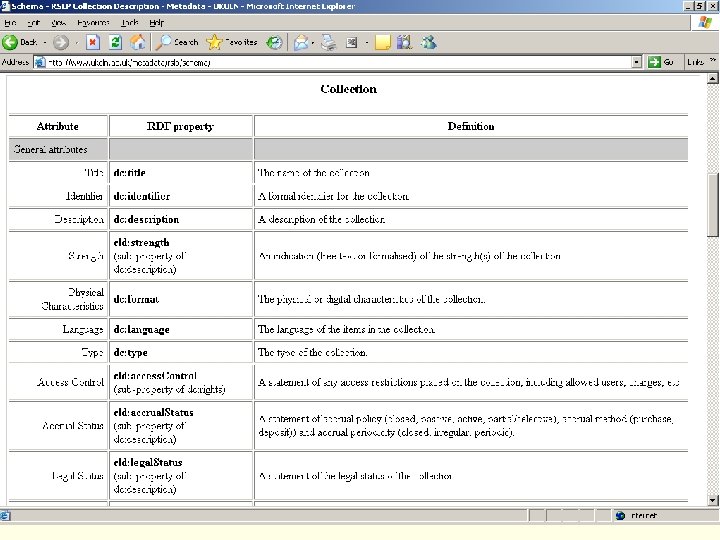This screenshot has height=540, width=720.
Task: Click the Attribute column header
Action: pos(58,126)
